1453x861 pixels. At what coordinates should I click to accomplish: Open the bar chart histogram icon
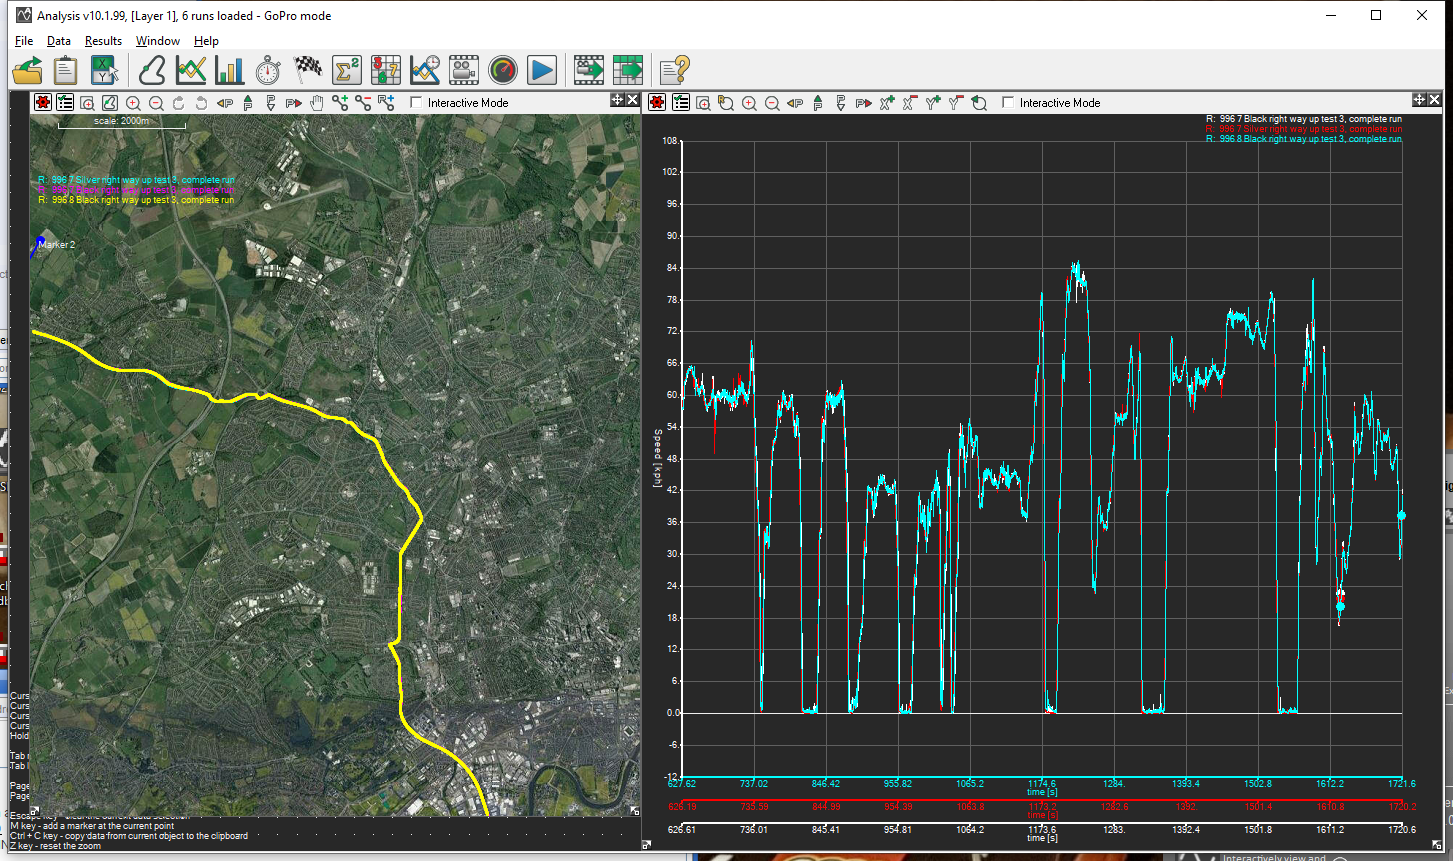(229, 70)
